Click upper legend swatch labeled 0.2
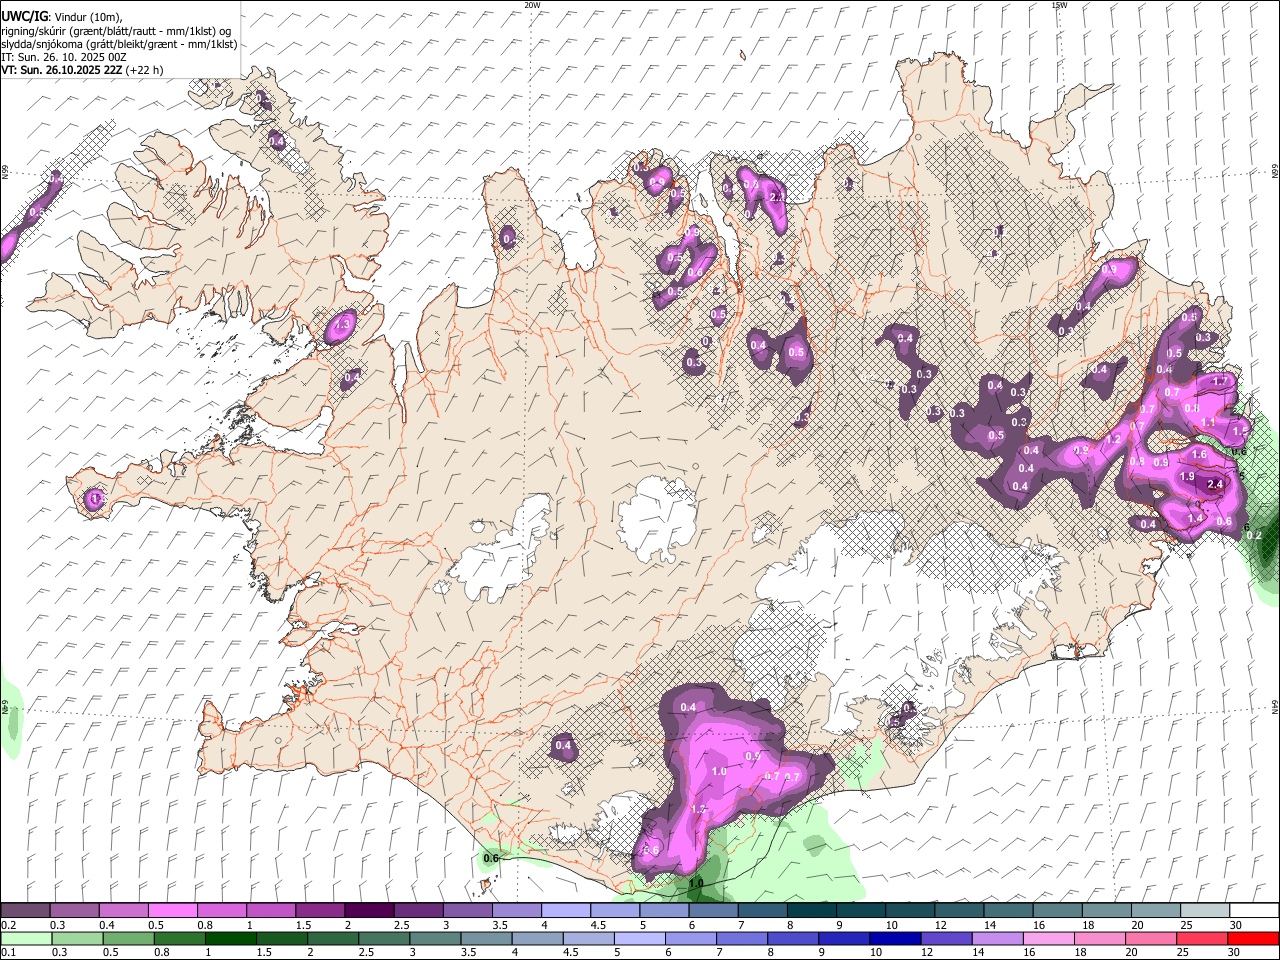Image resolution: width=1280 pixels, height=960 pixels. click(25, 911)
